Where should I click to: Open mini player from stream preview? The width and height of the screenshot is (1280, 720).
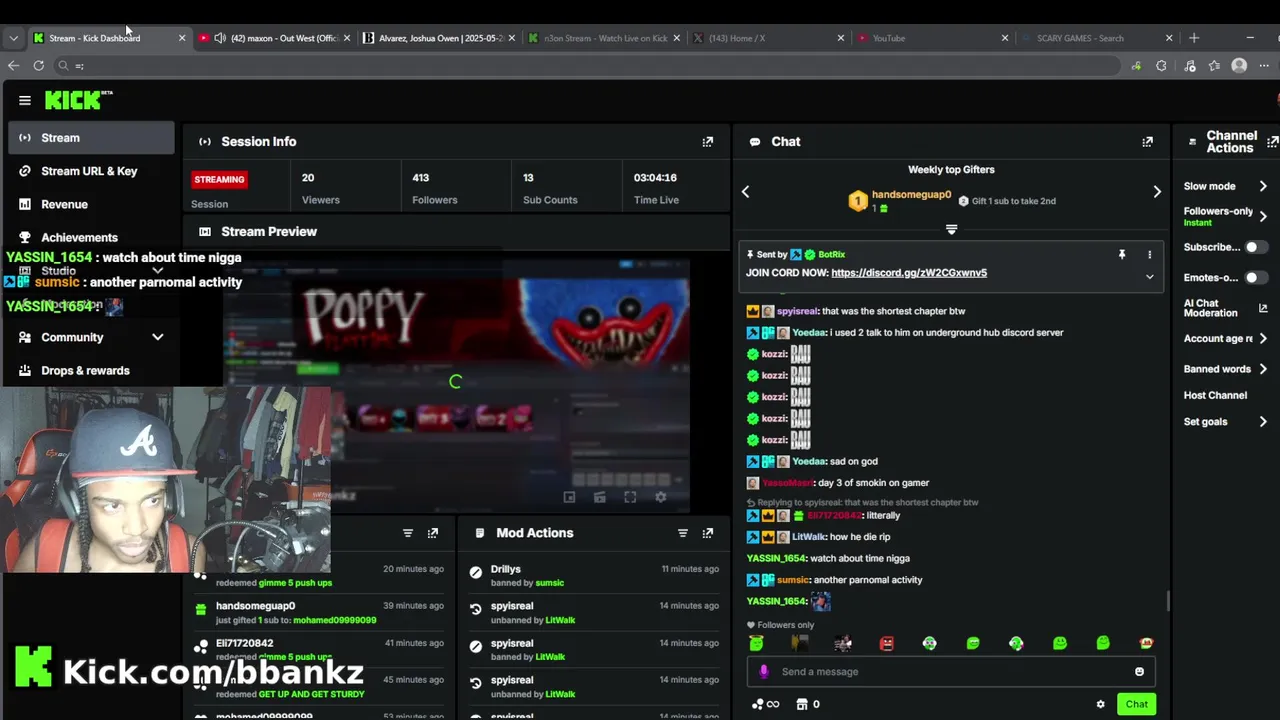pyautogui.click(x=569, y=497)
